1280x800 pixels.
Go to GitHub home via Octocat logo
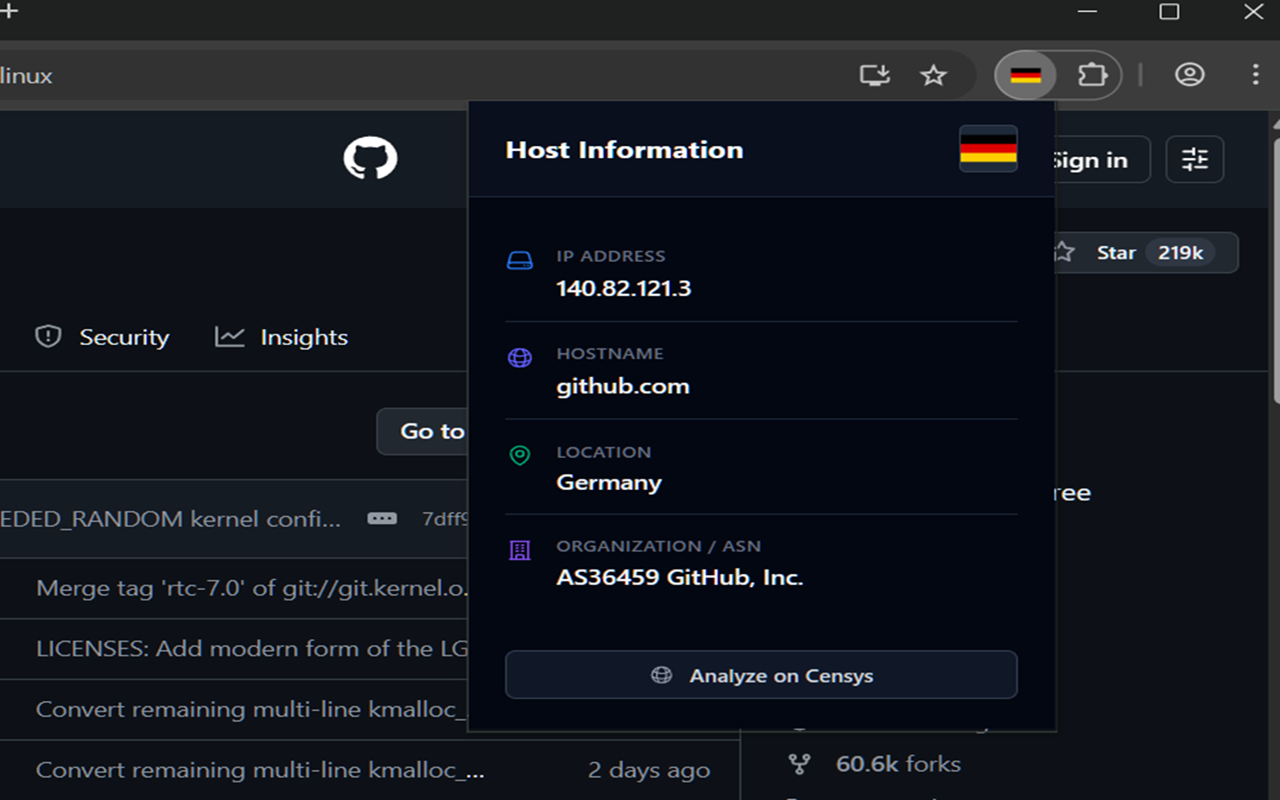[x=371, y=159]
